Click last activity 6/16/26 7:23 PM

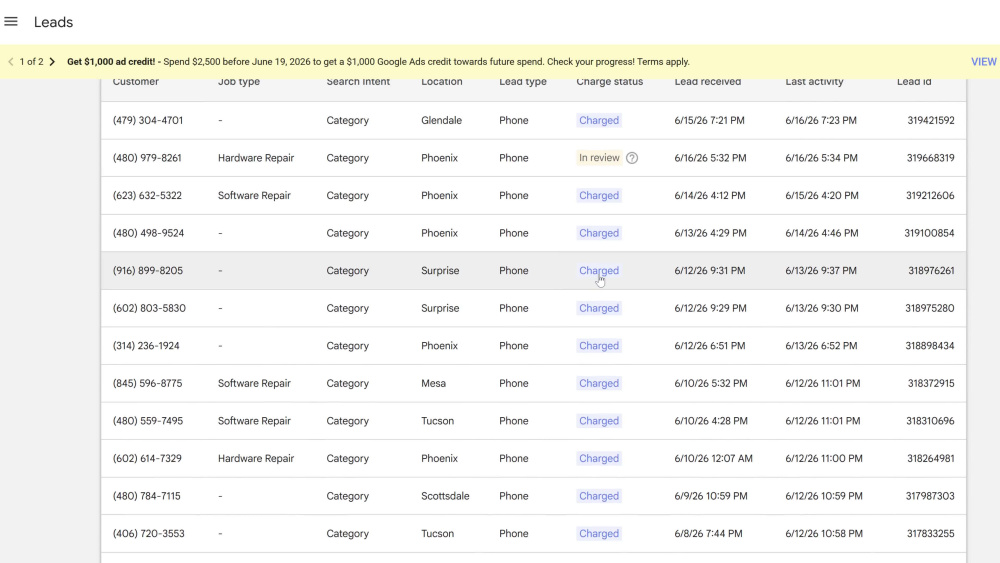(x=821, y=121)
